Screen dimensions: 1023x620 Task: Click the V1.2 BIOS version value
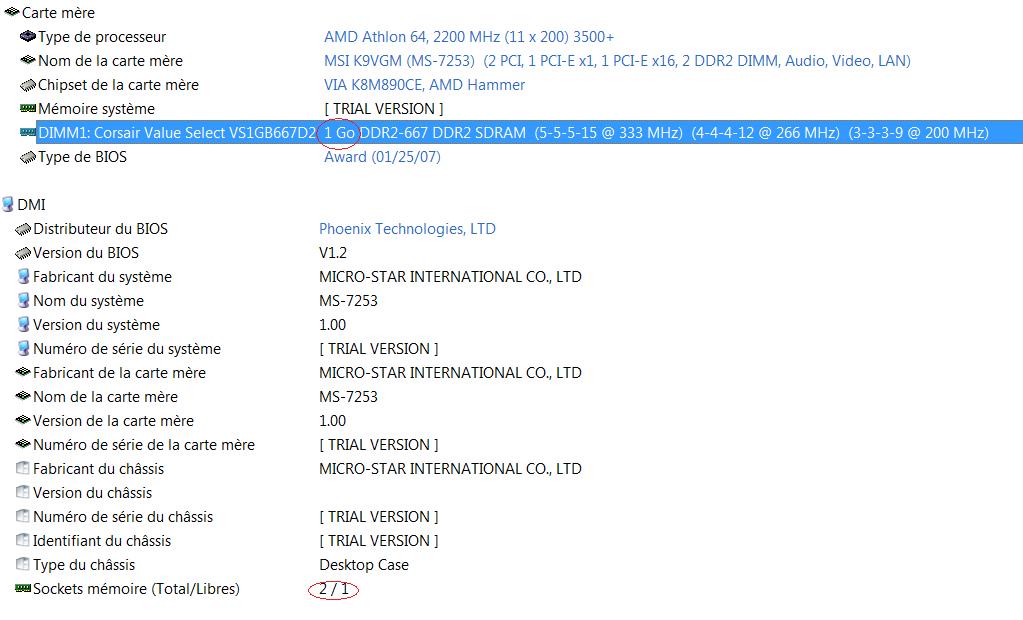(333, 253)
